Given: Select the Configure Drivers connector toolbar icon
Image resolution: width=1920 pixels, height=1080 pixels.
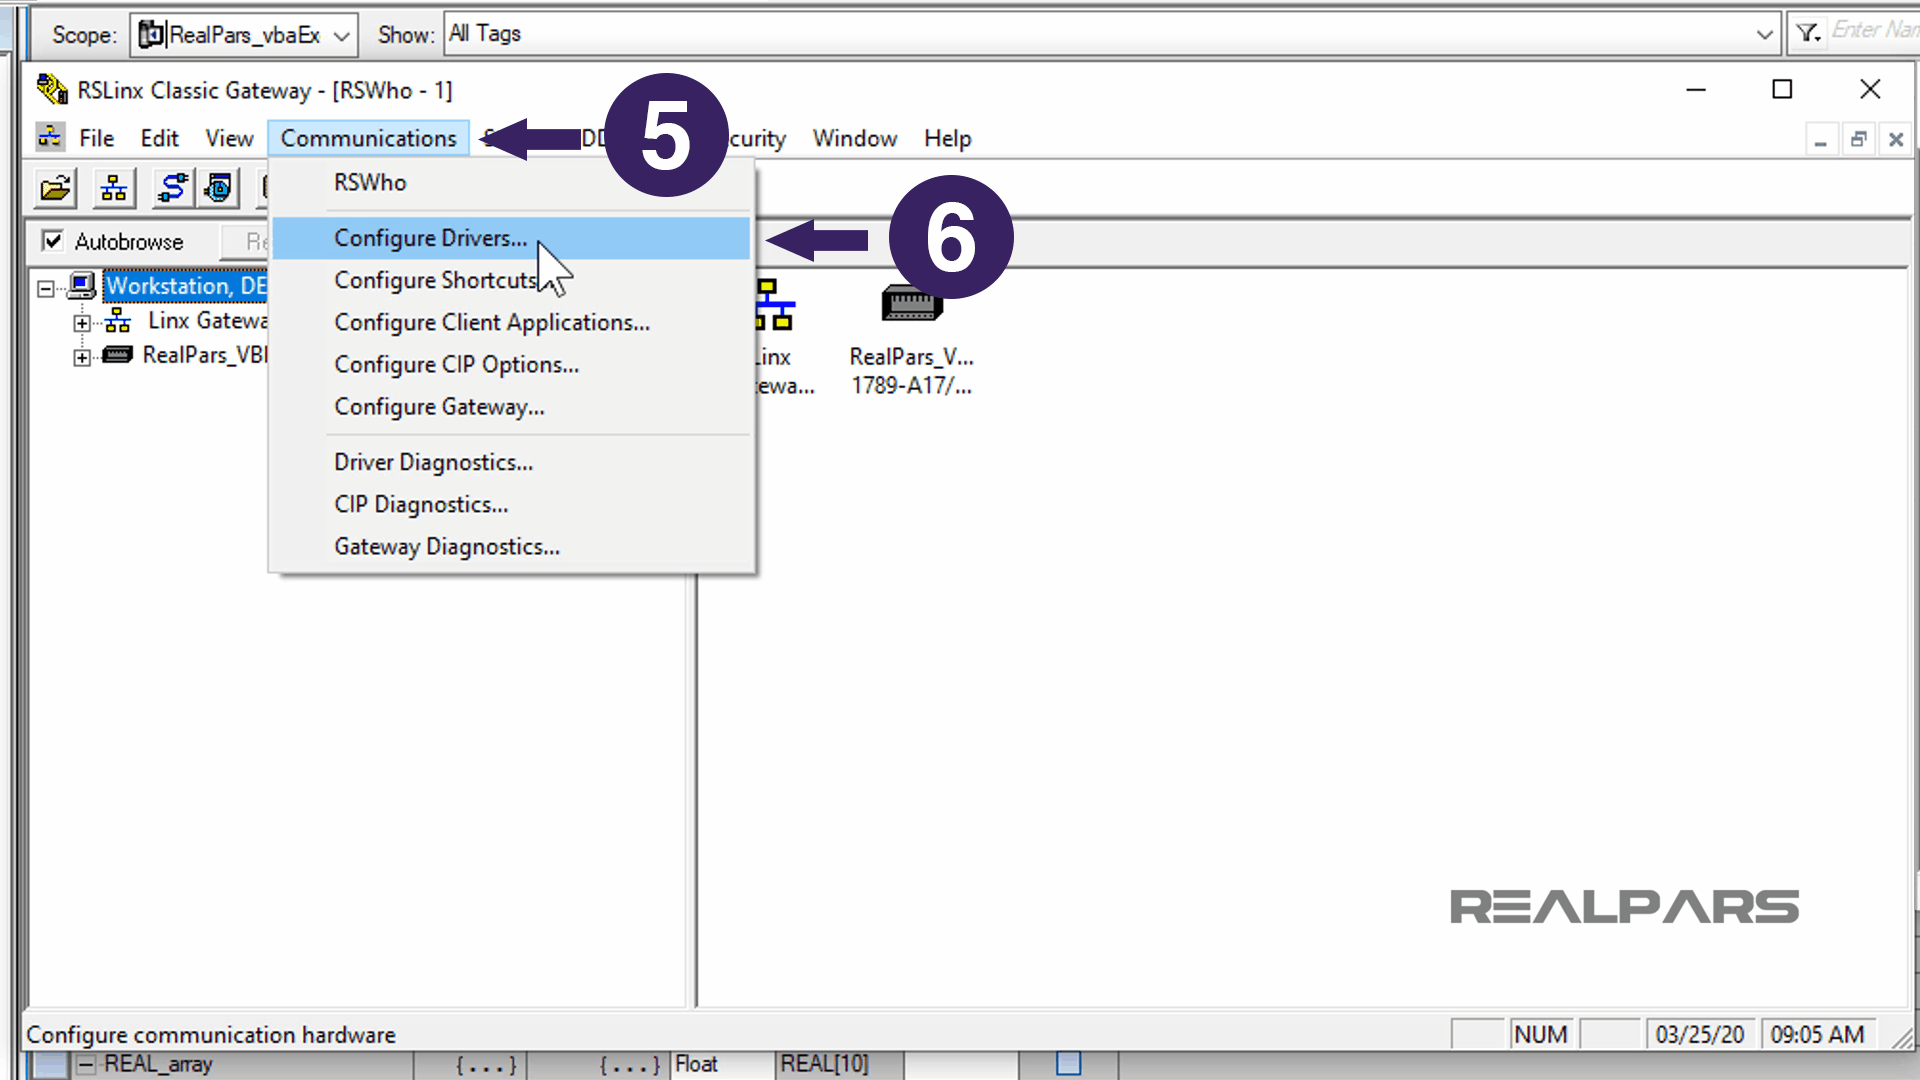Looking at the screenshot, I should [170, 188].
